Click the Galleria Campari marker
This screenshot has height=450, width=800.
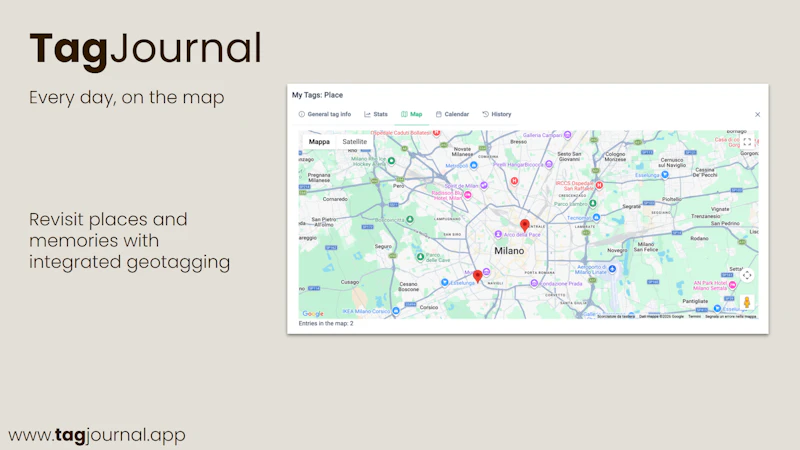coord(567,135)
